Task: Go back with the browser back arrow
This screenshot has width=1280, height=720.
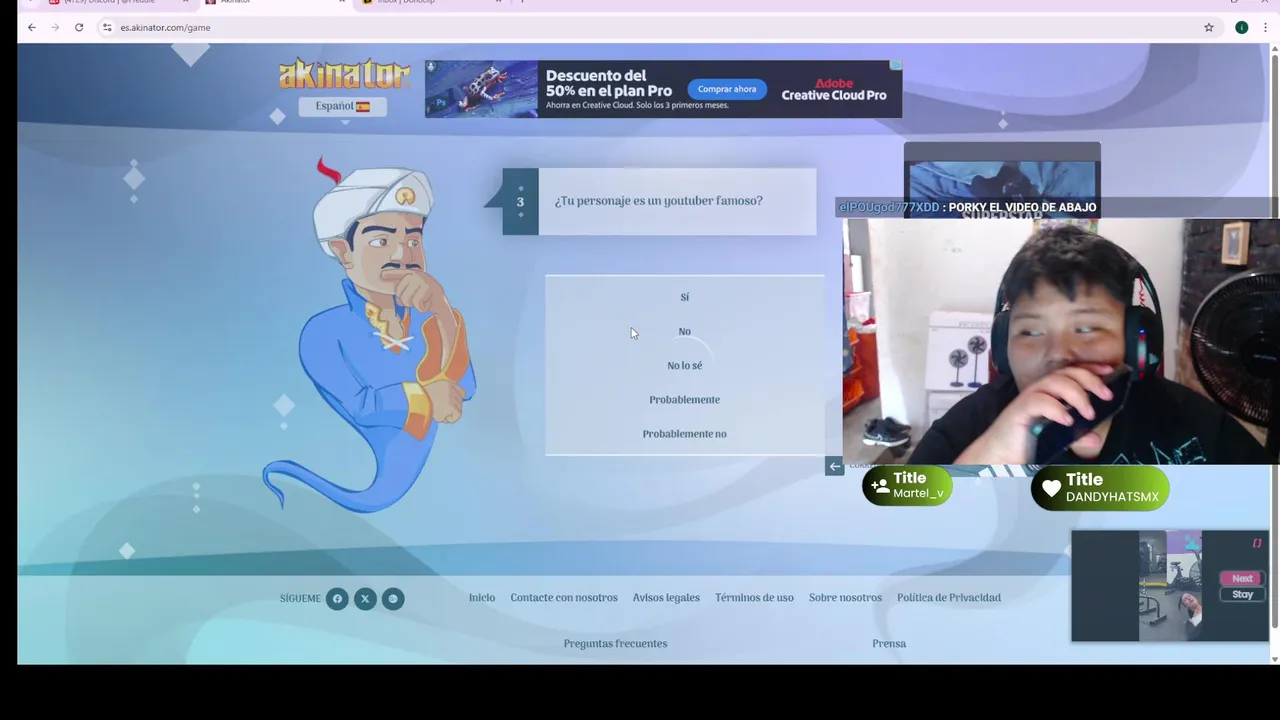Action: tap(32, 27)
